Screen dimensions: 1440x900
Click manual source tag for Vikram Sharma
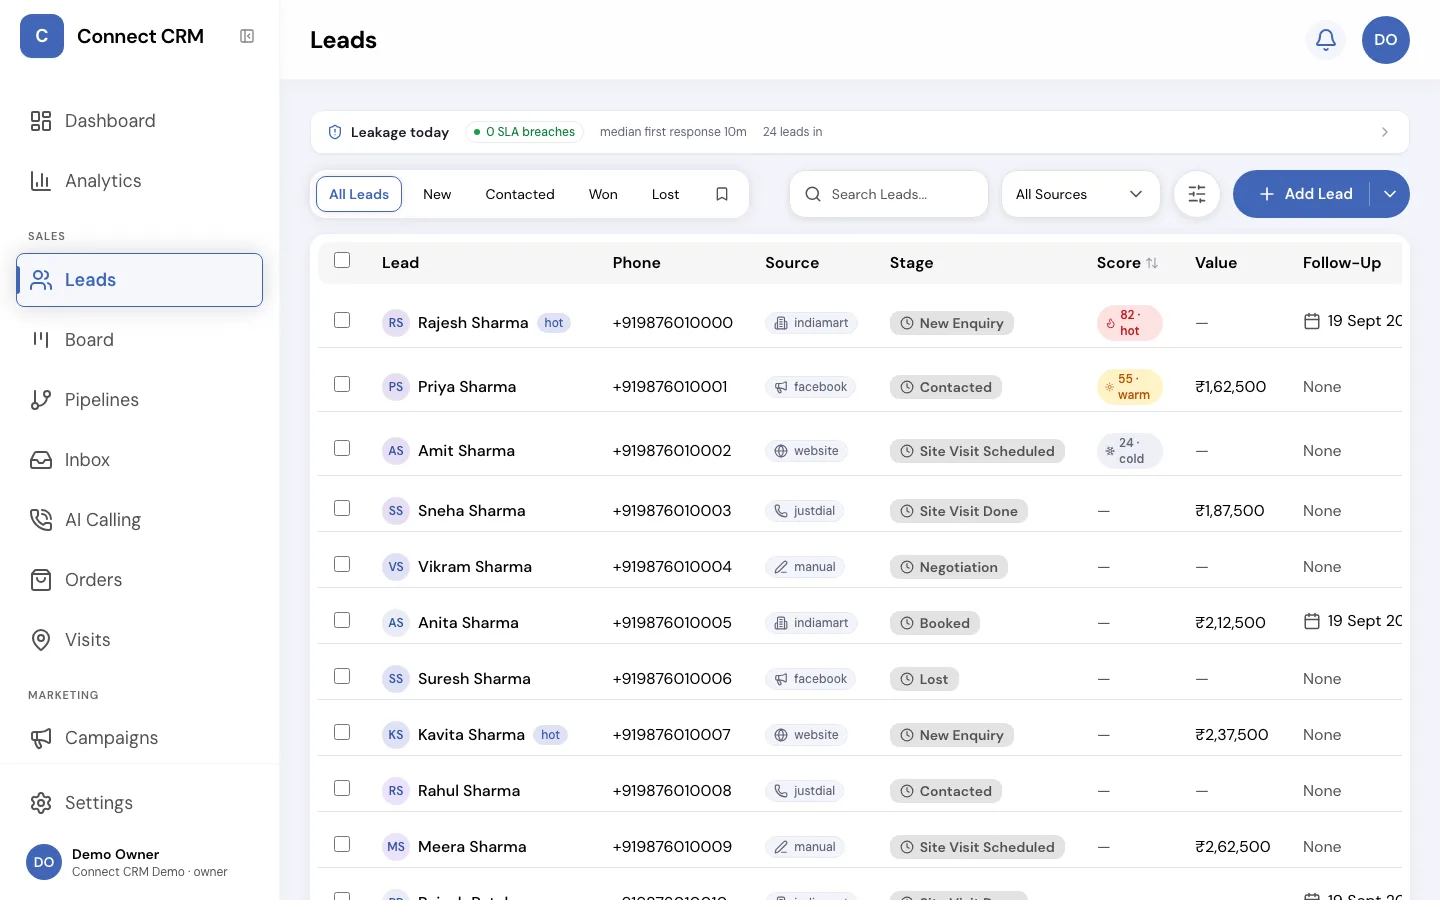pos(805,567)
